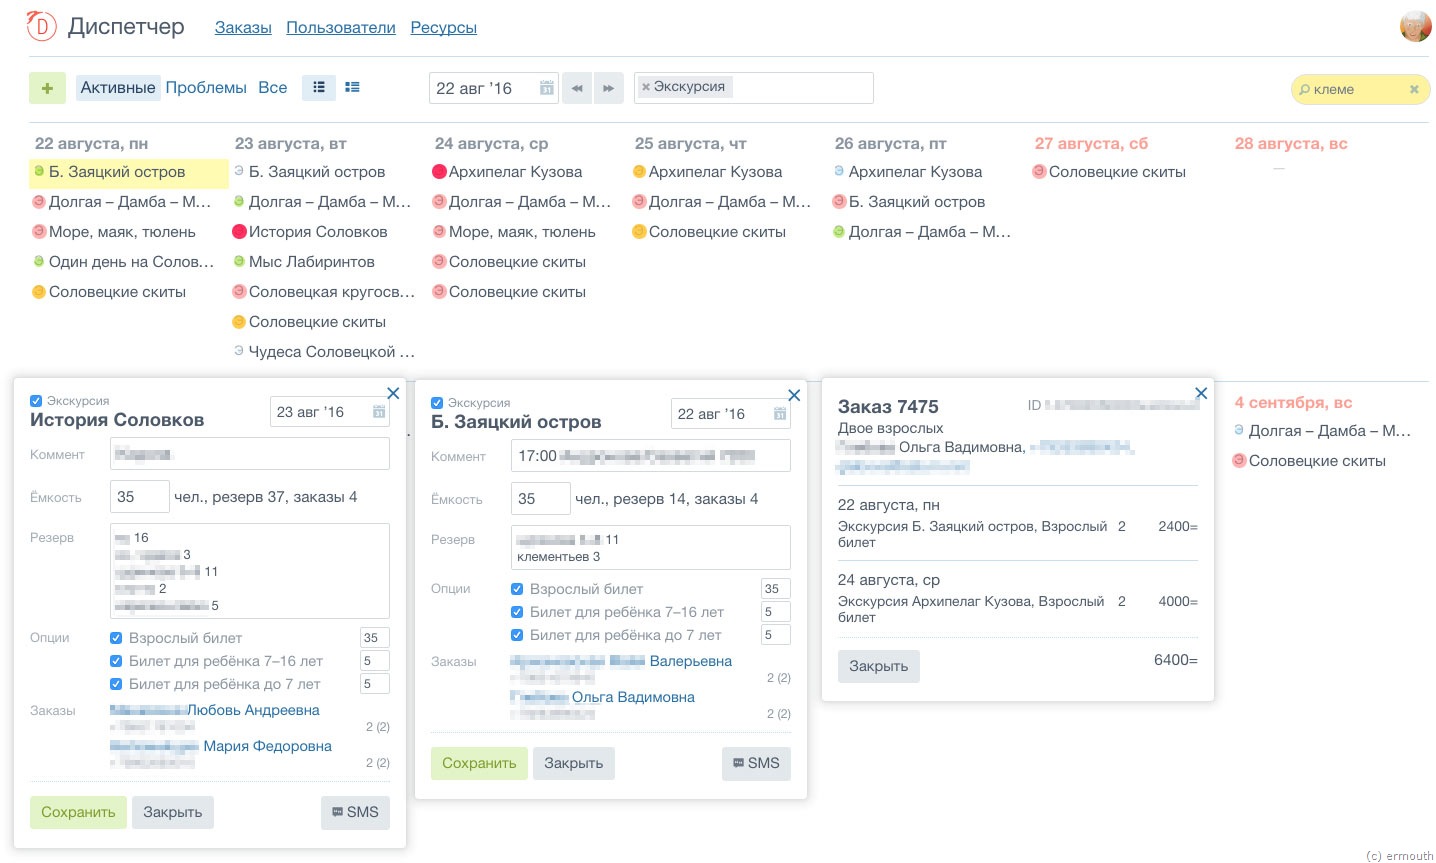Screen dimensions: 1436x863
Task: Open the Пользователи menu
Action: pos(341,28)
